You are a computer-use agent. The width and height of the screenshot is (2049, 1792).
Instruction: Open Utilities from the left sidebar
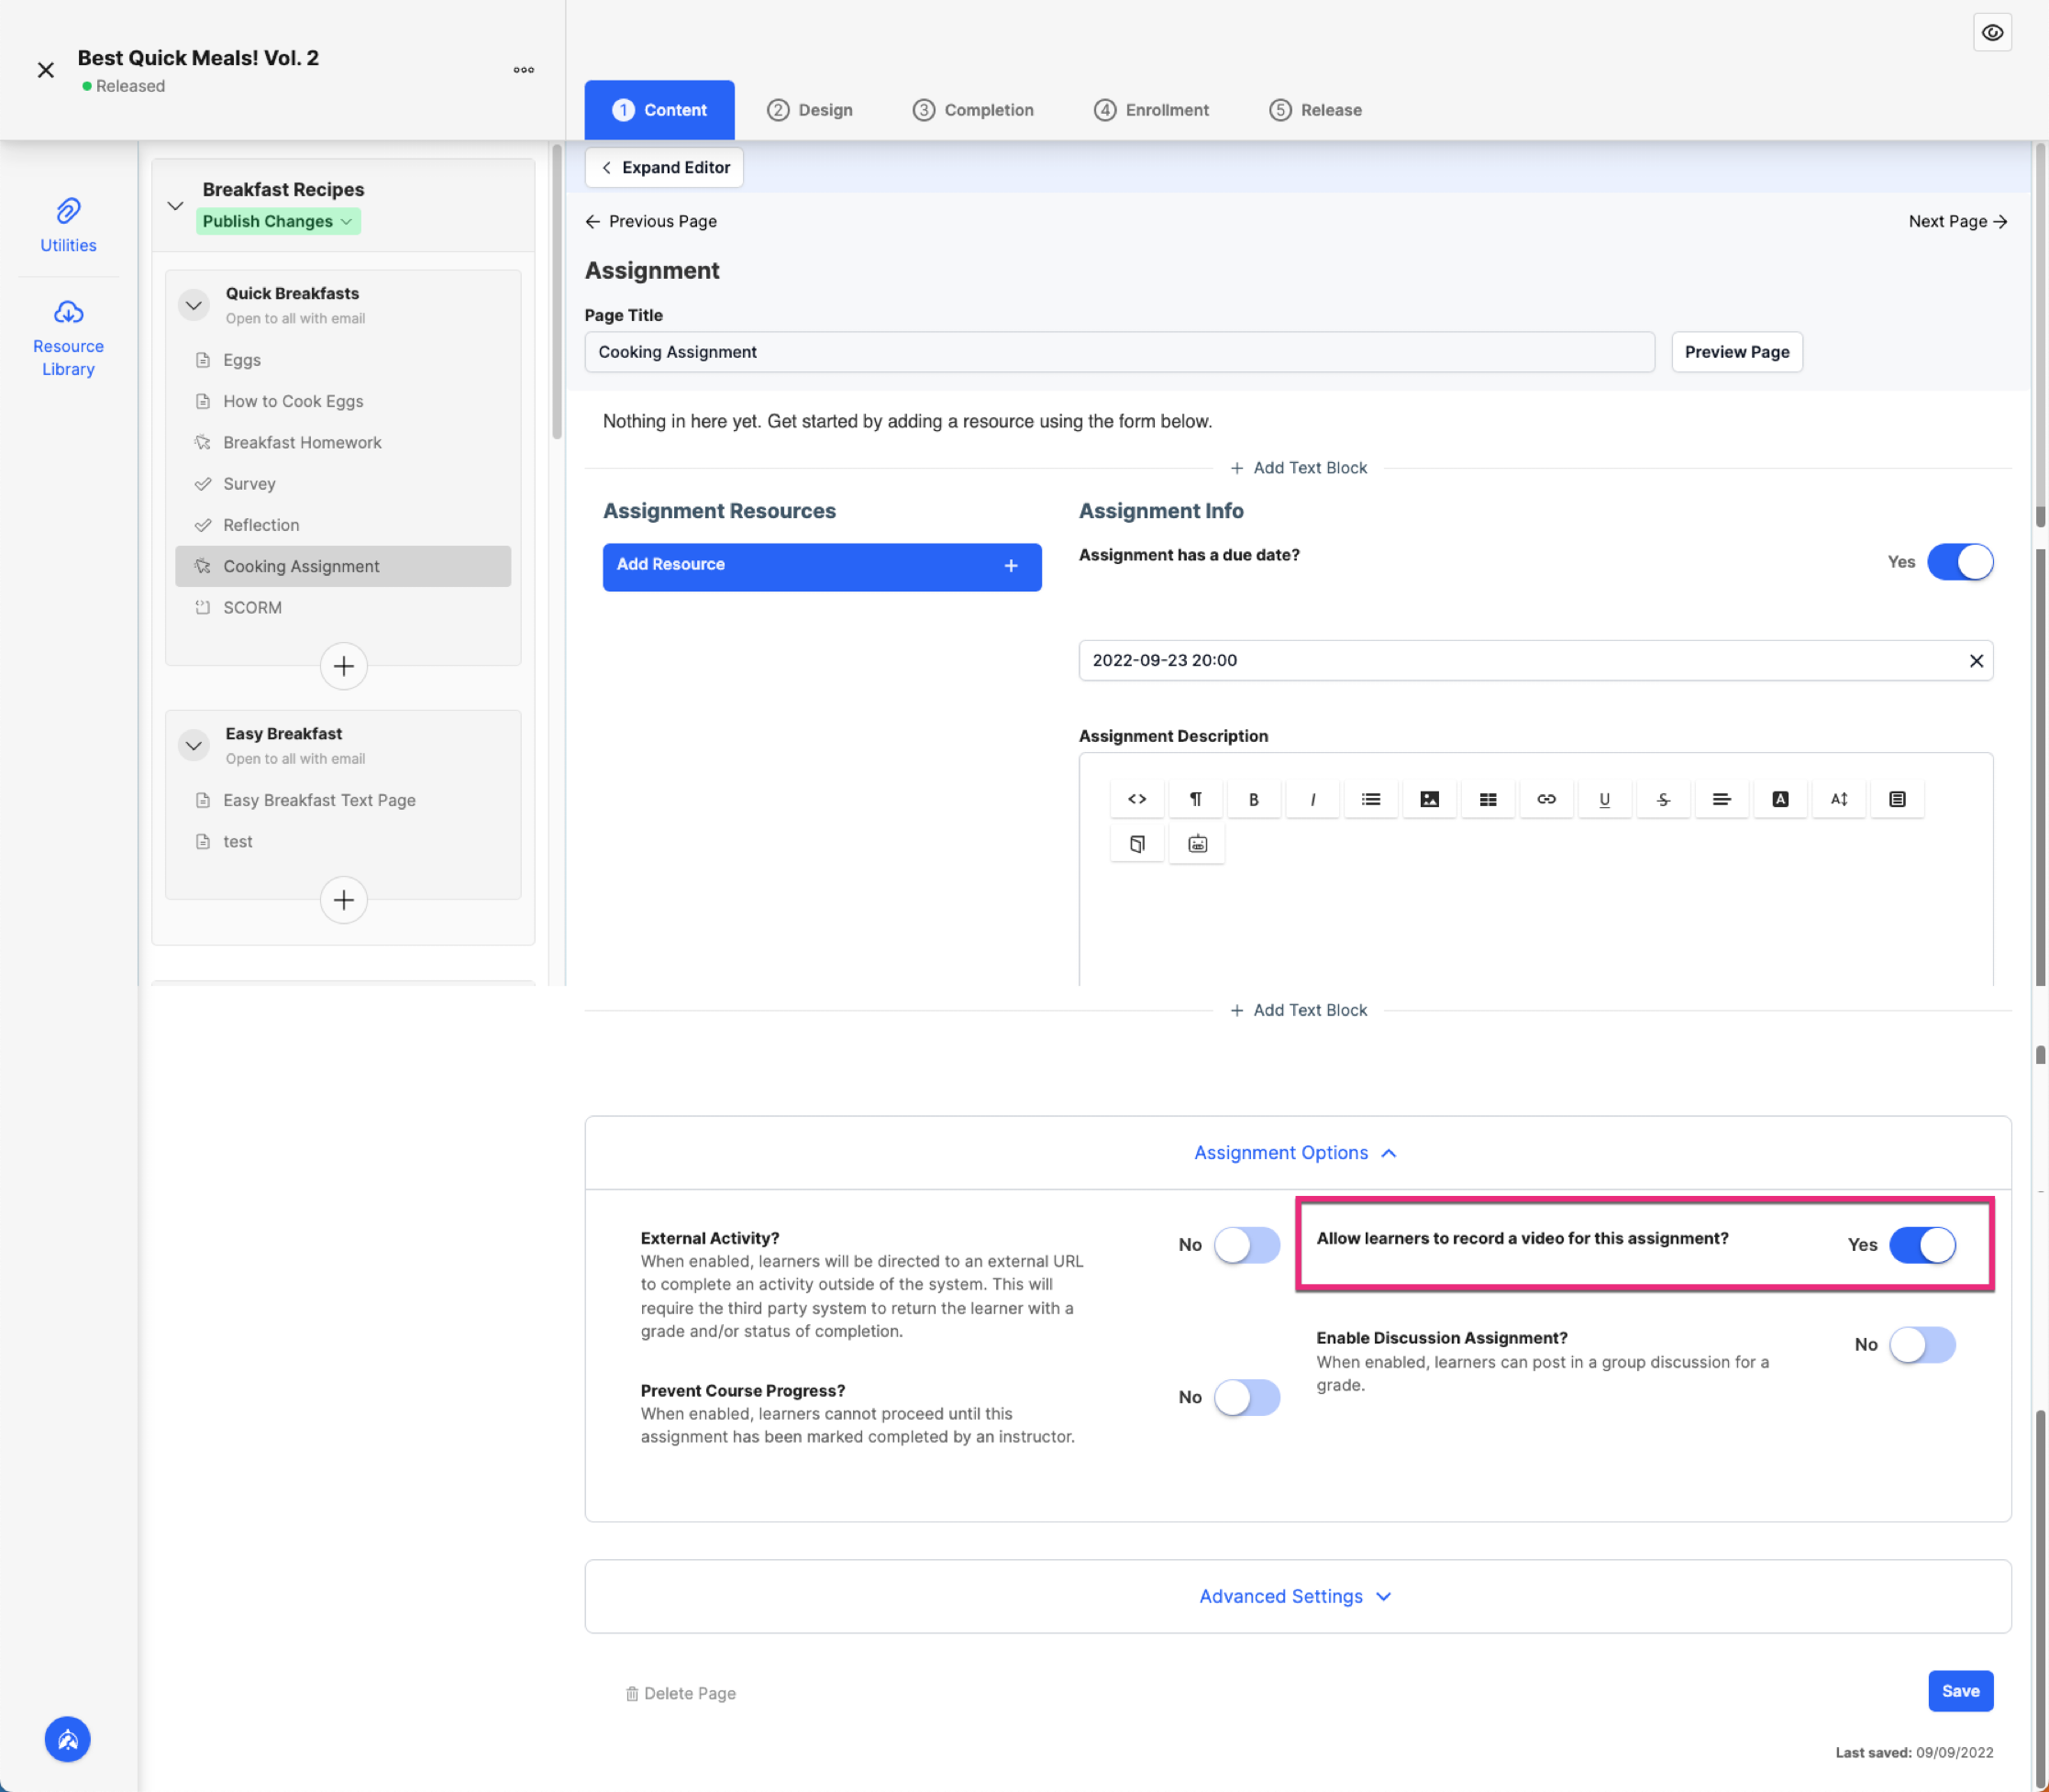pyautogui.click(x=68, y=225)
